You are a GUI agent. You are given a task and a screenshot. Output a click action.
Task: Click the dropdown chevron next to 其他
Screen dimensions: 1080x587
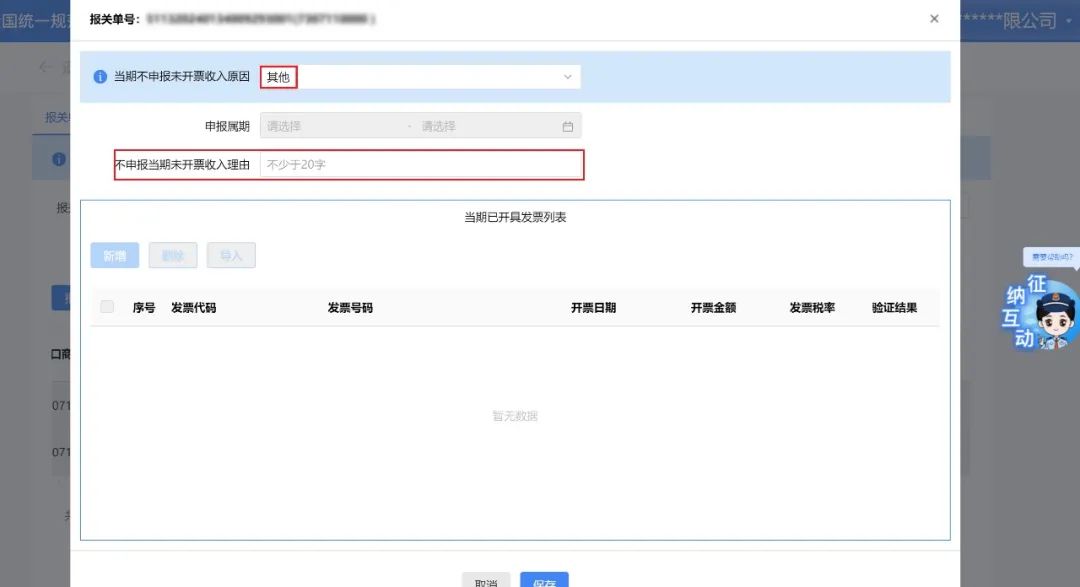click(x=568, y=76)
